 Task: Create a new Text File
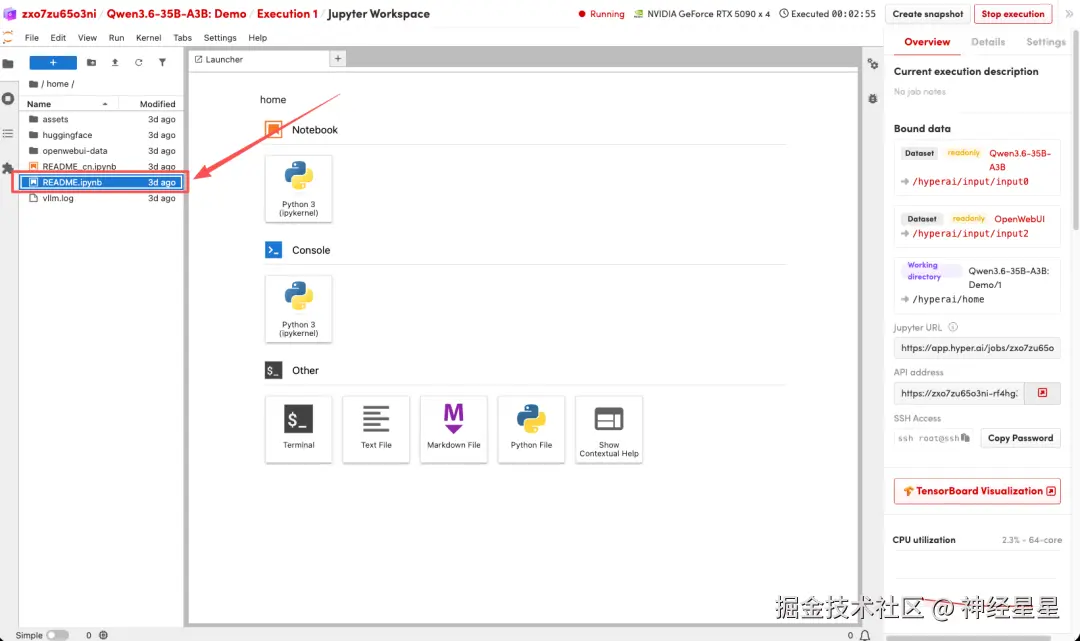(x=376, y=430)
